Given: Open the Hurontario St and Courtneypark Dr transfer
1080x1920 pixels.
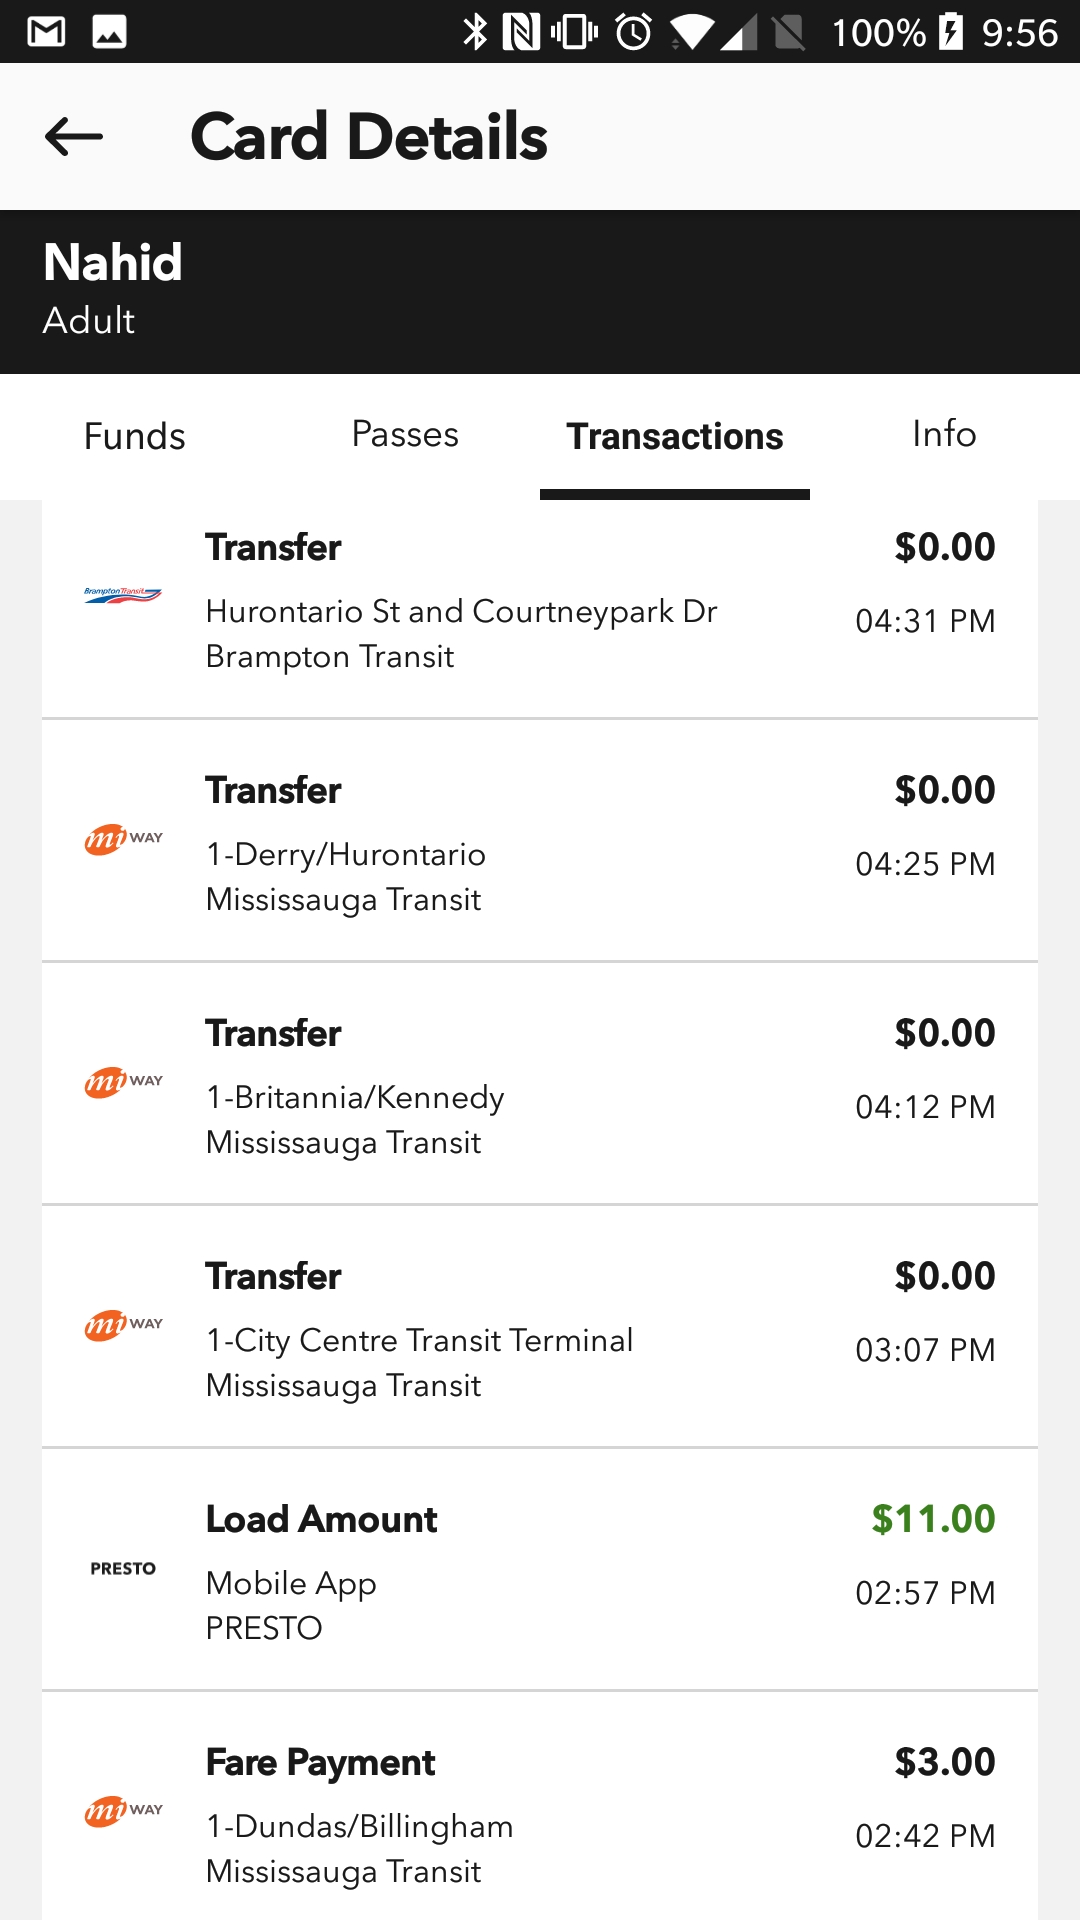Looking at the screenshot, I should (461, 611).
